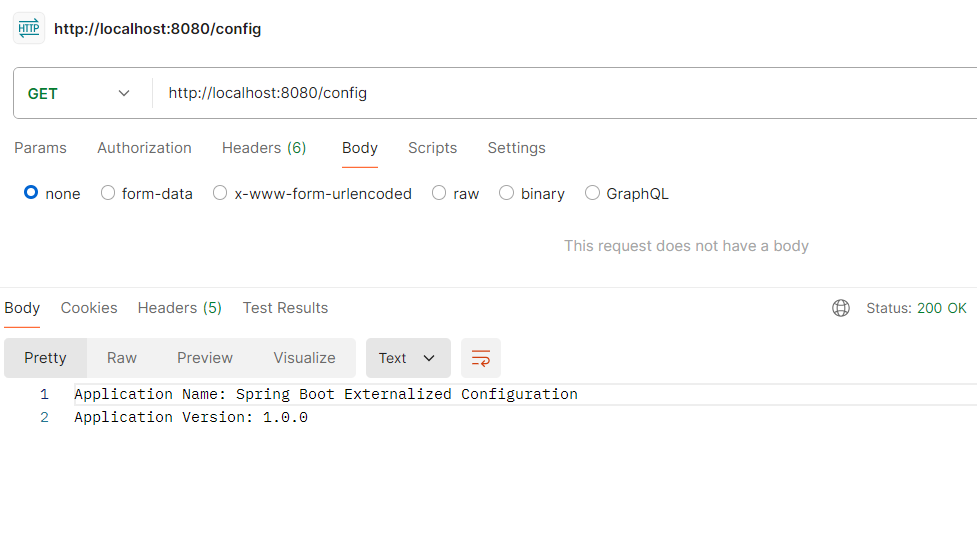View the response Cookies tab
Screen dimensions: 977x557
(x=89, y=308)
